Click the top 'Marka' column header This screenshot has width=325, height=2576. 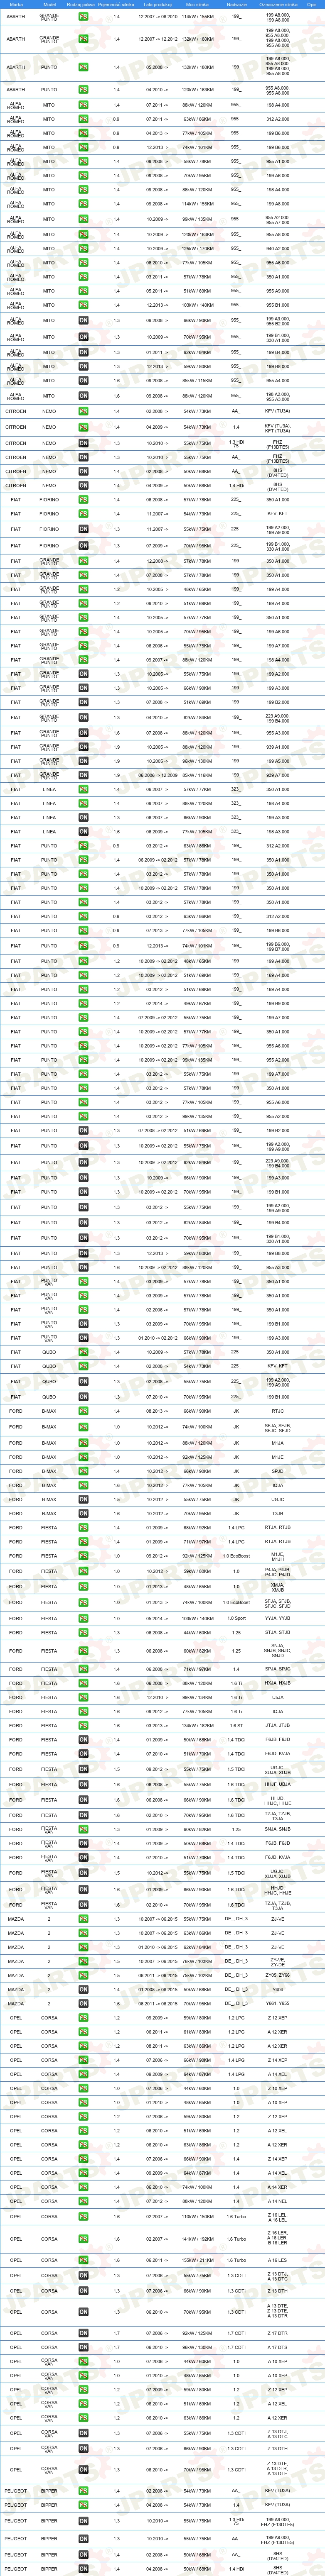[x=16, y=4]
